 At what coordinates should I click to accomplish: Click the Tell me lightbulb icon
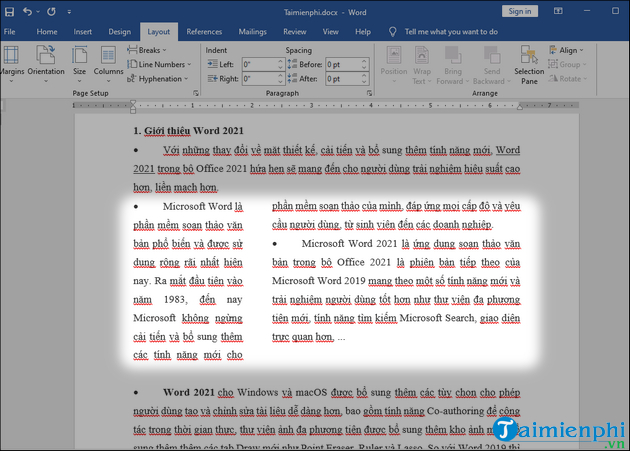(393, 32)
